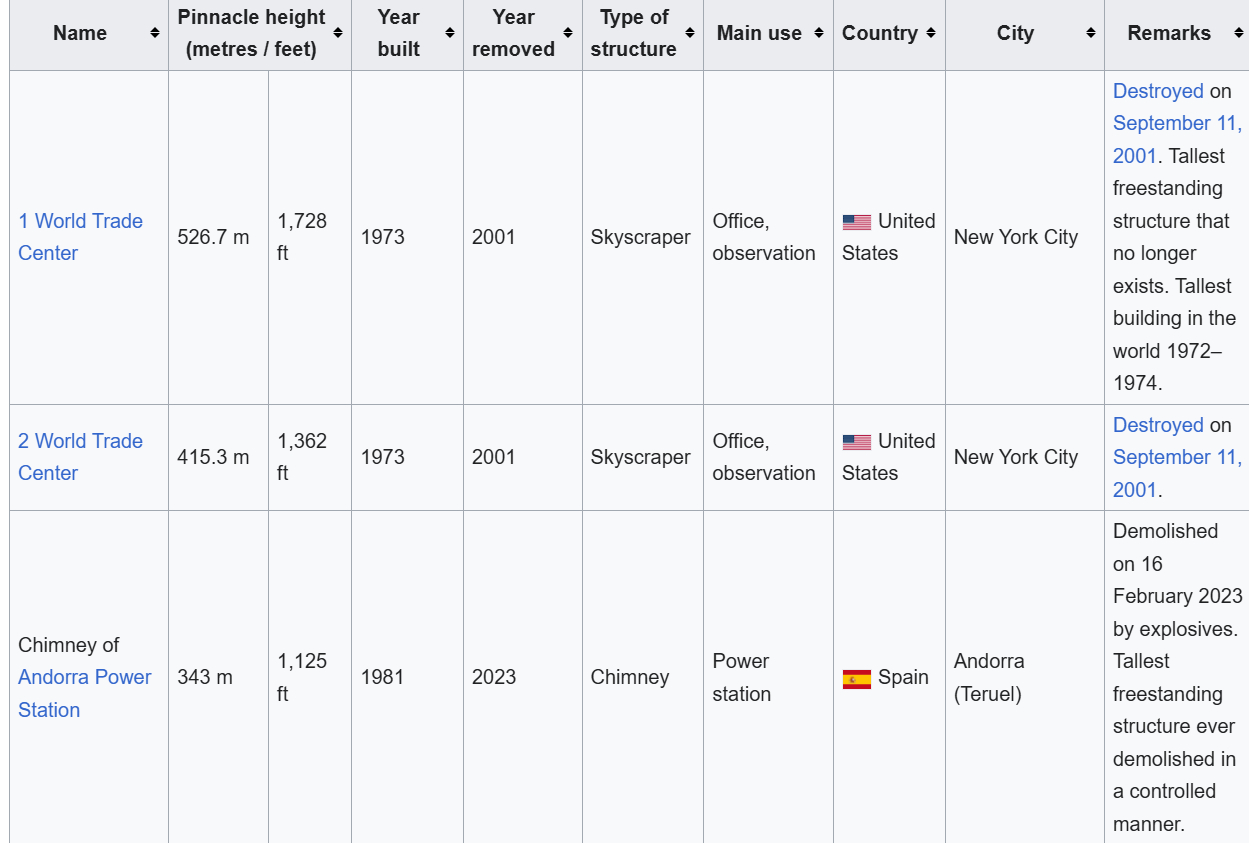Image resolution: width=1249 pixels, height=843 pixels.
Task: Sort by Type of structure arrows
Action: pyautogui.click(x=689, y=34)
